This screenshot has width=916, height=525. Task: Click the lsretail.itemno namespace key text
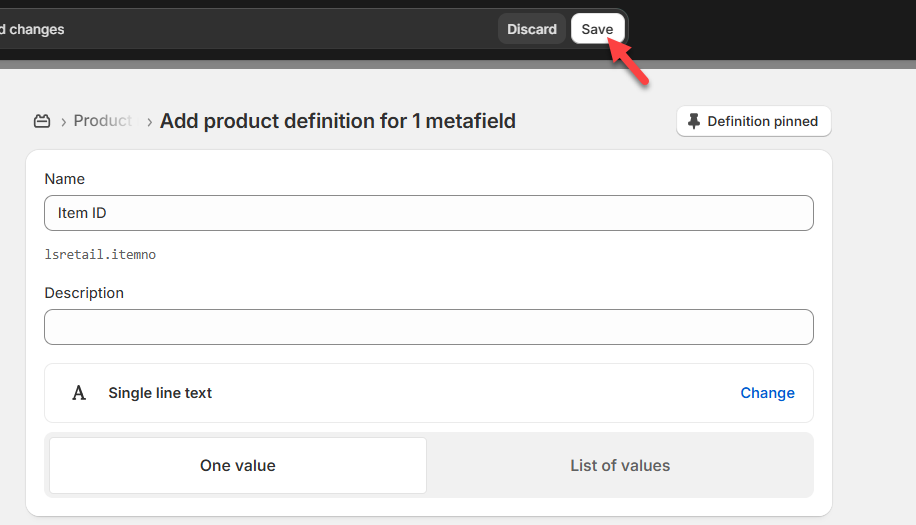coord(100,255)
